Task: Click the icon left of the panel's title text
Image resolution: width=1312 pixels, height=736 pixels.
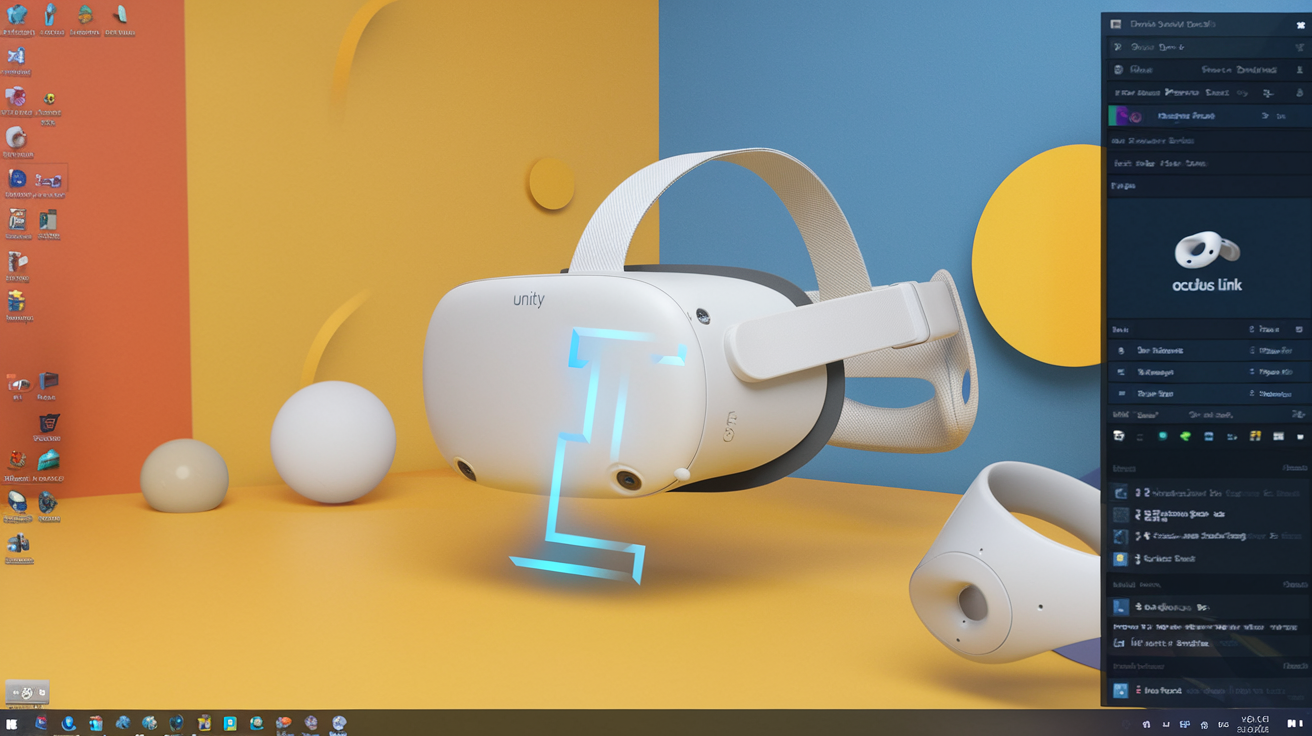Action: tap(1116, 24)
